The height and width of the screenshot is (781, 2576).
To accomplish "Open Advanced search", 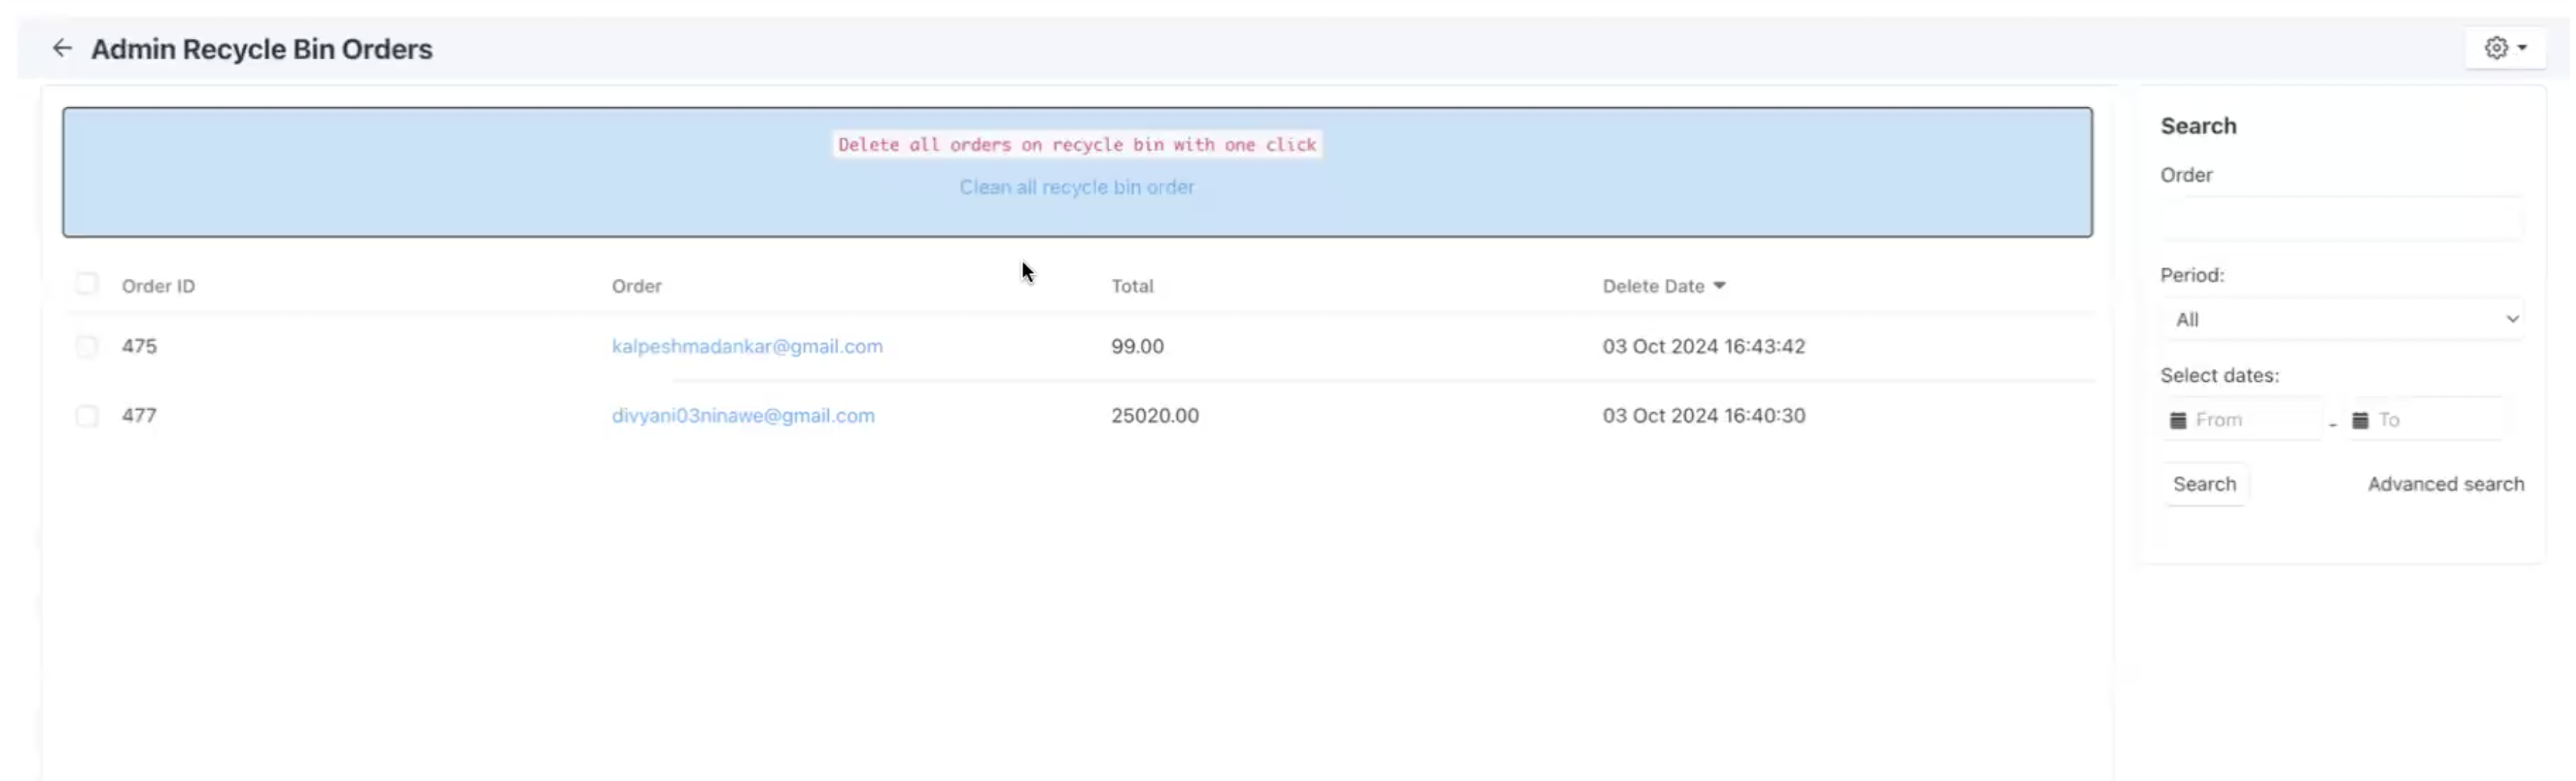I will tap(2445, 484).
